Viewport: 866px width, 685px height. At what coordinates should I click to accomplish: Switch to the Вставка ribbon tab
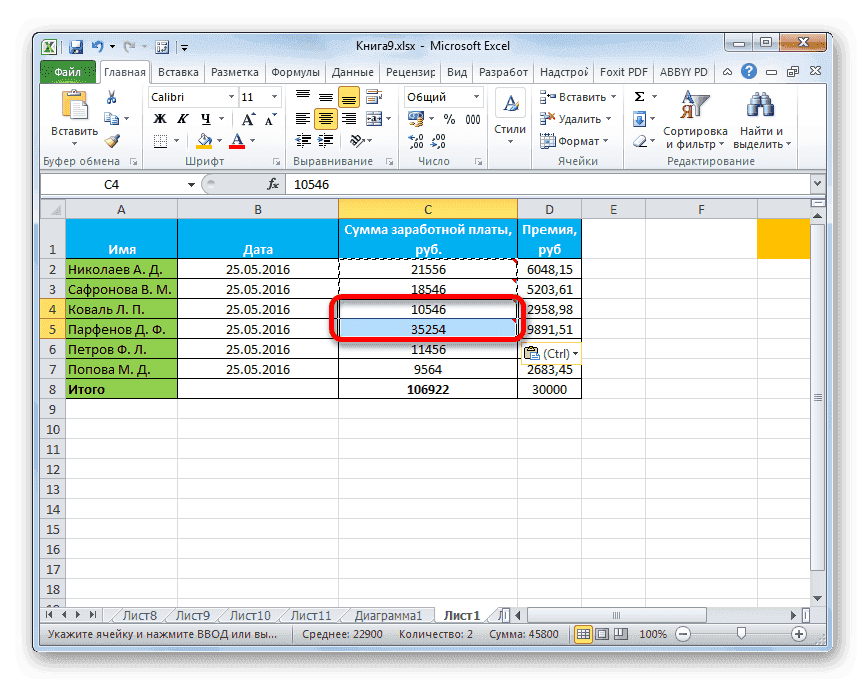pyautogui.click(x=178, y=71)
